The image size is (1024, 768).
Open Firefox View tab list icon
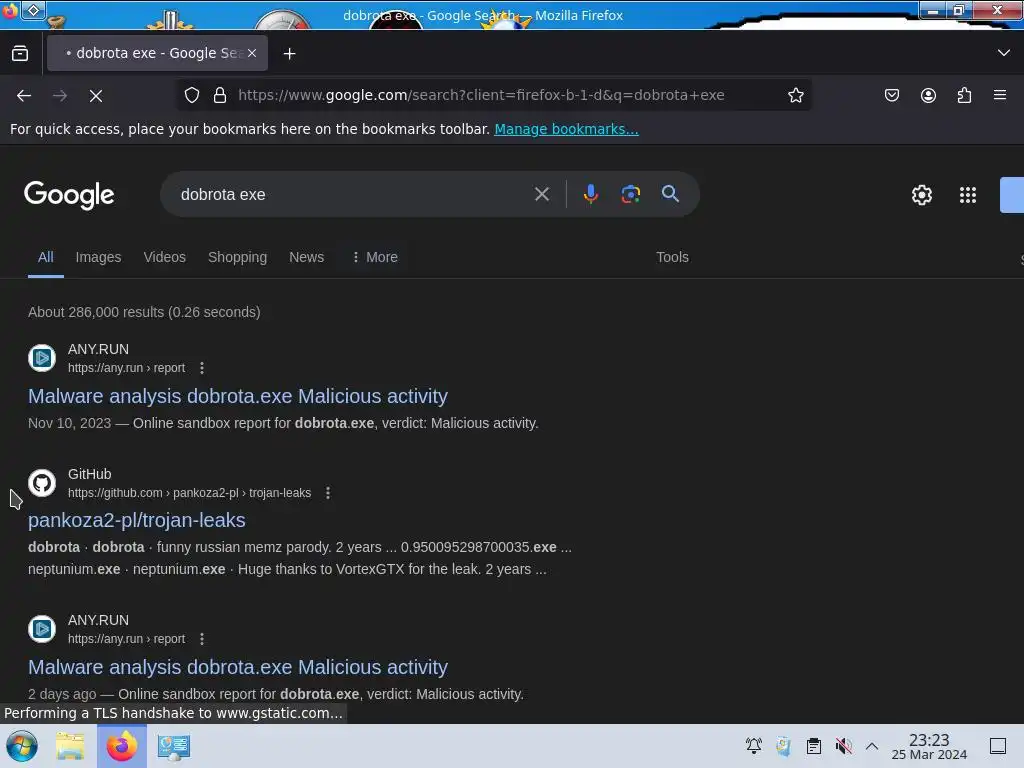(x=20, y=54)
